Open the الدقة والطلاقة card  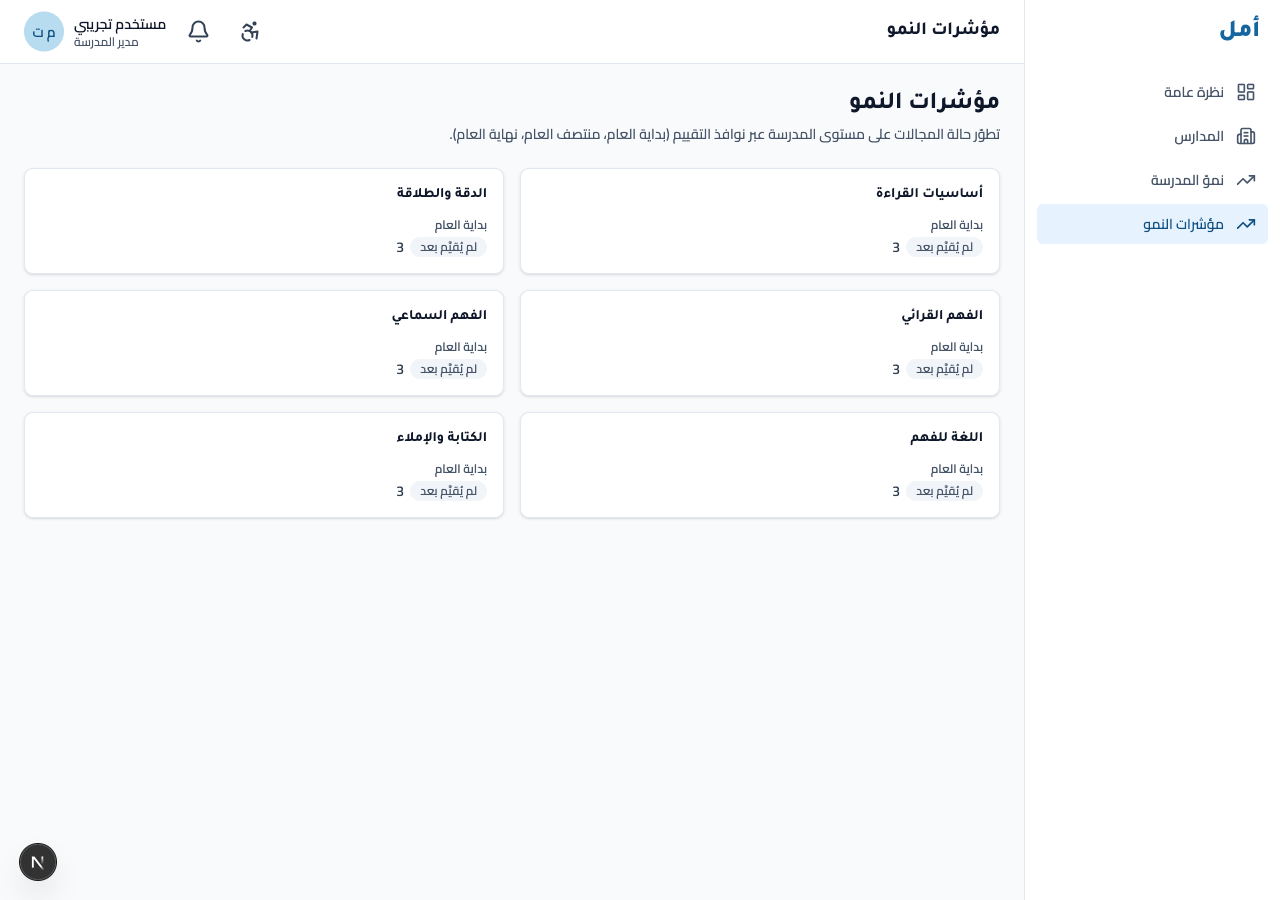(x=264, y=221)
